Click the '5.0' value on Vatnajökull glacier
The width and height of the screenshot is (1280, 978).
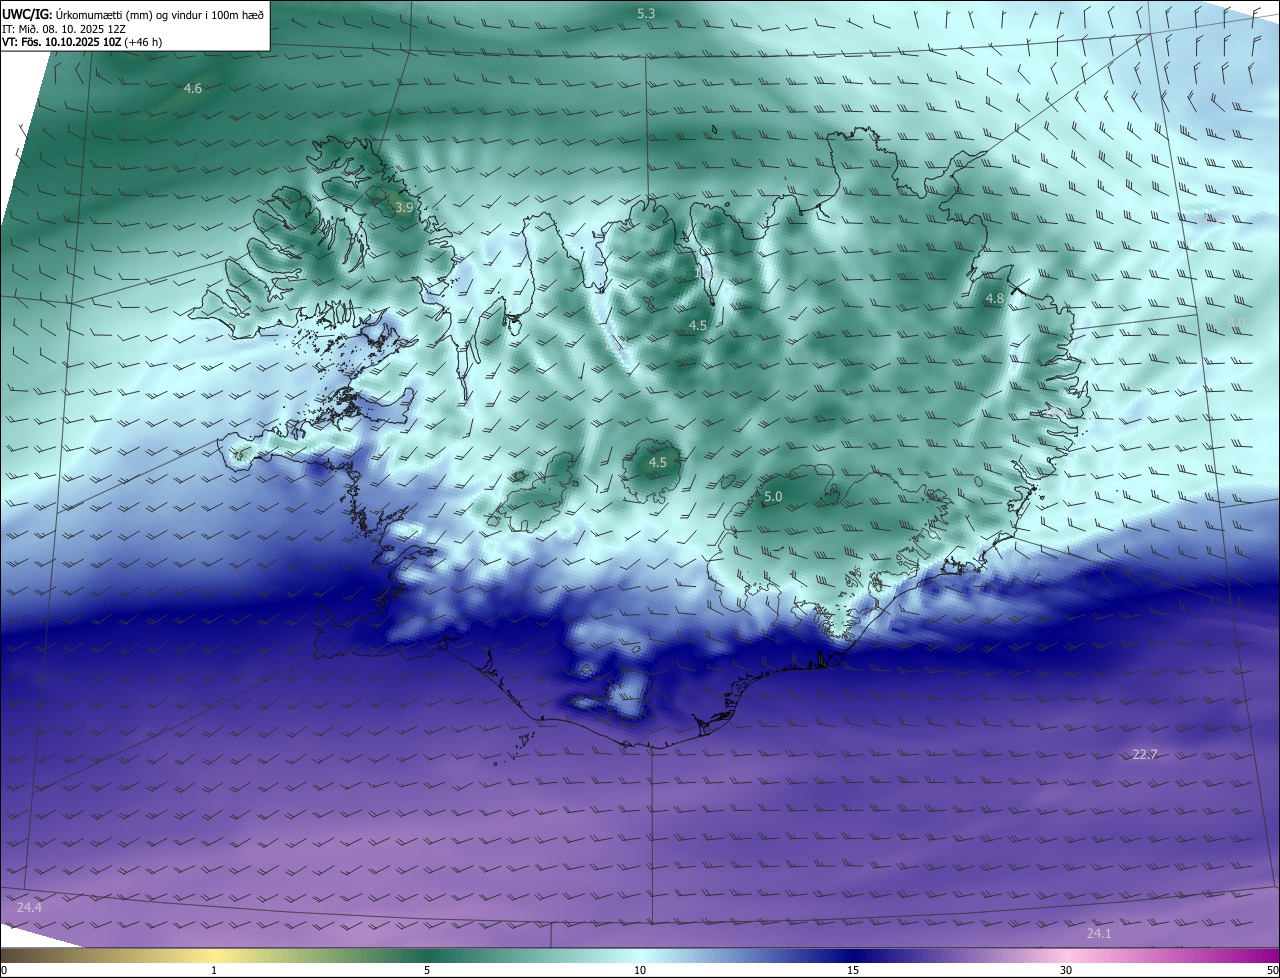click(x=773, y=497)
